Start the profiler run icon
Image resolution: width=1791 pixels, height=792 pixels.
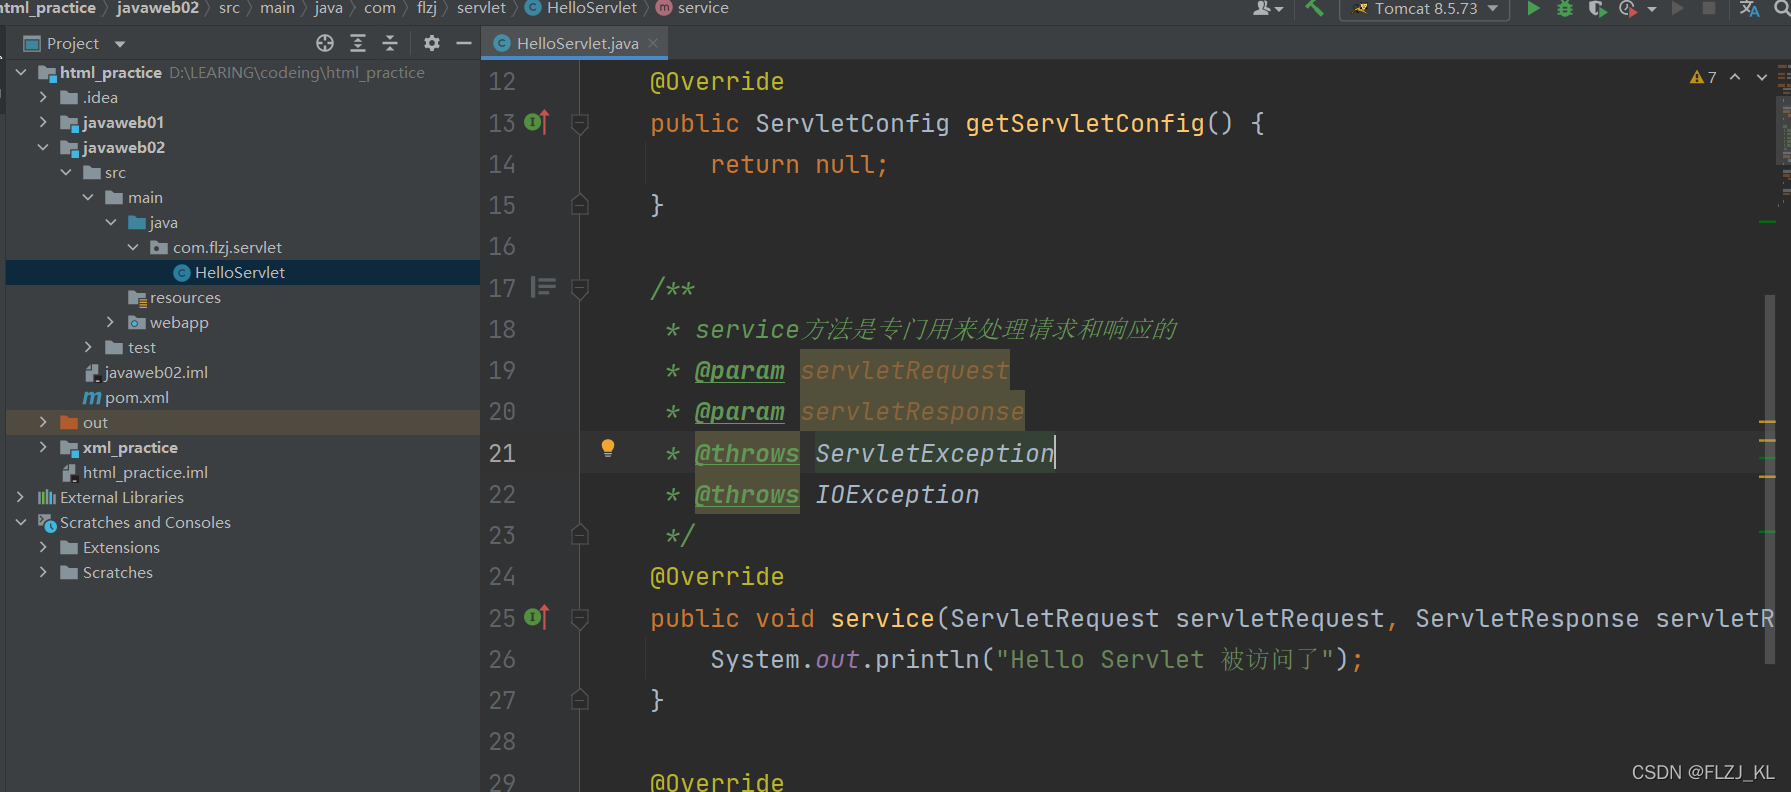tap(1628, 9)
